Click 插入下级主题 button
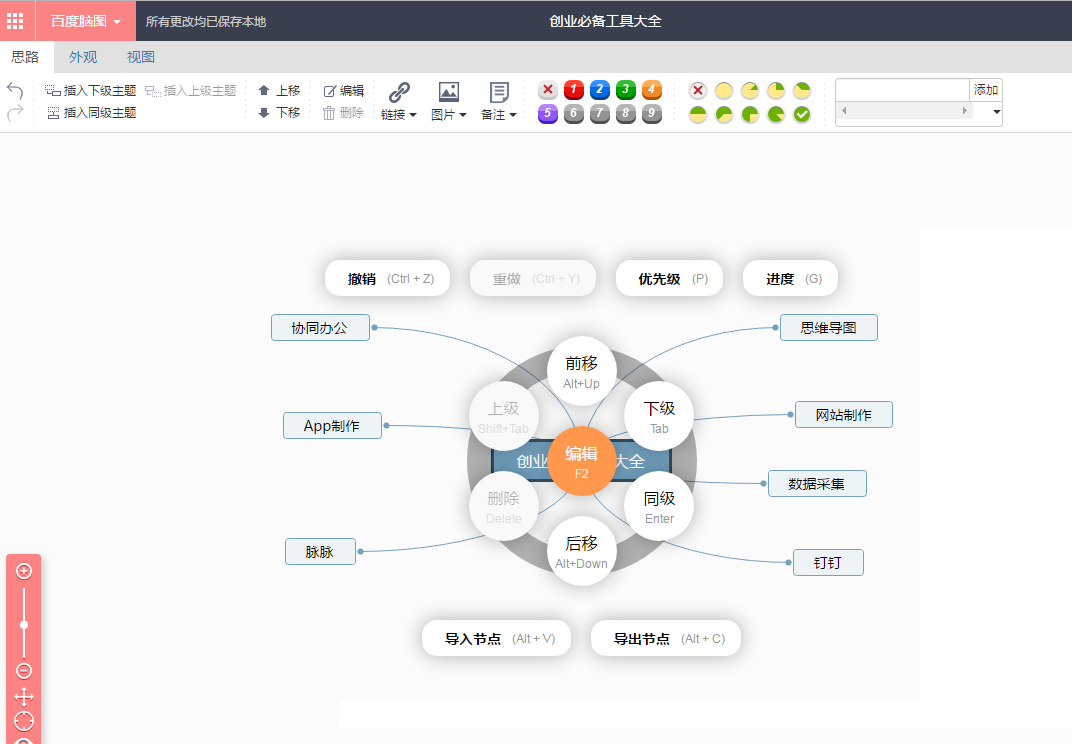The image size is (1072, 744). coord(91,90)
